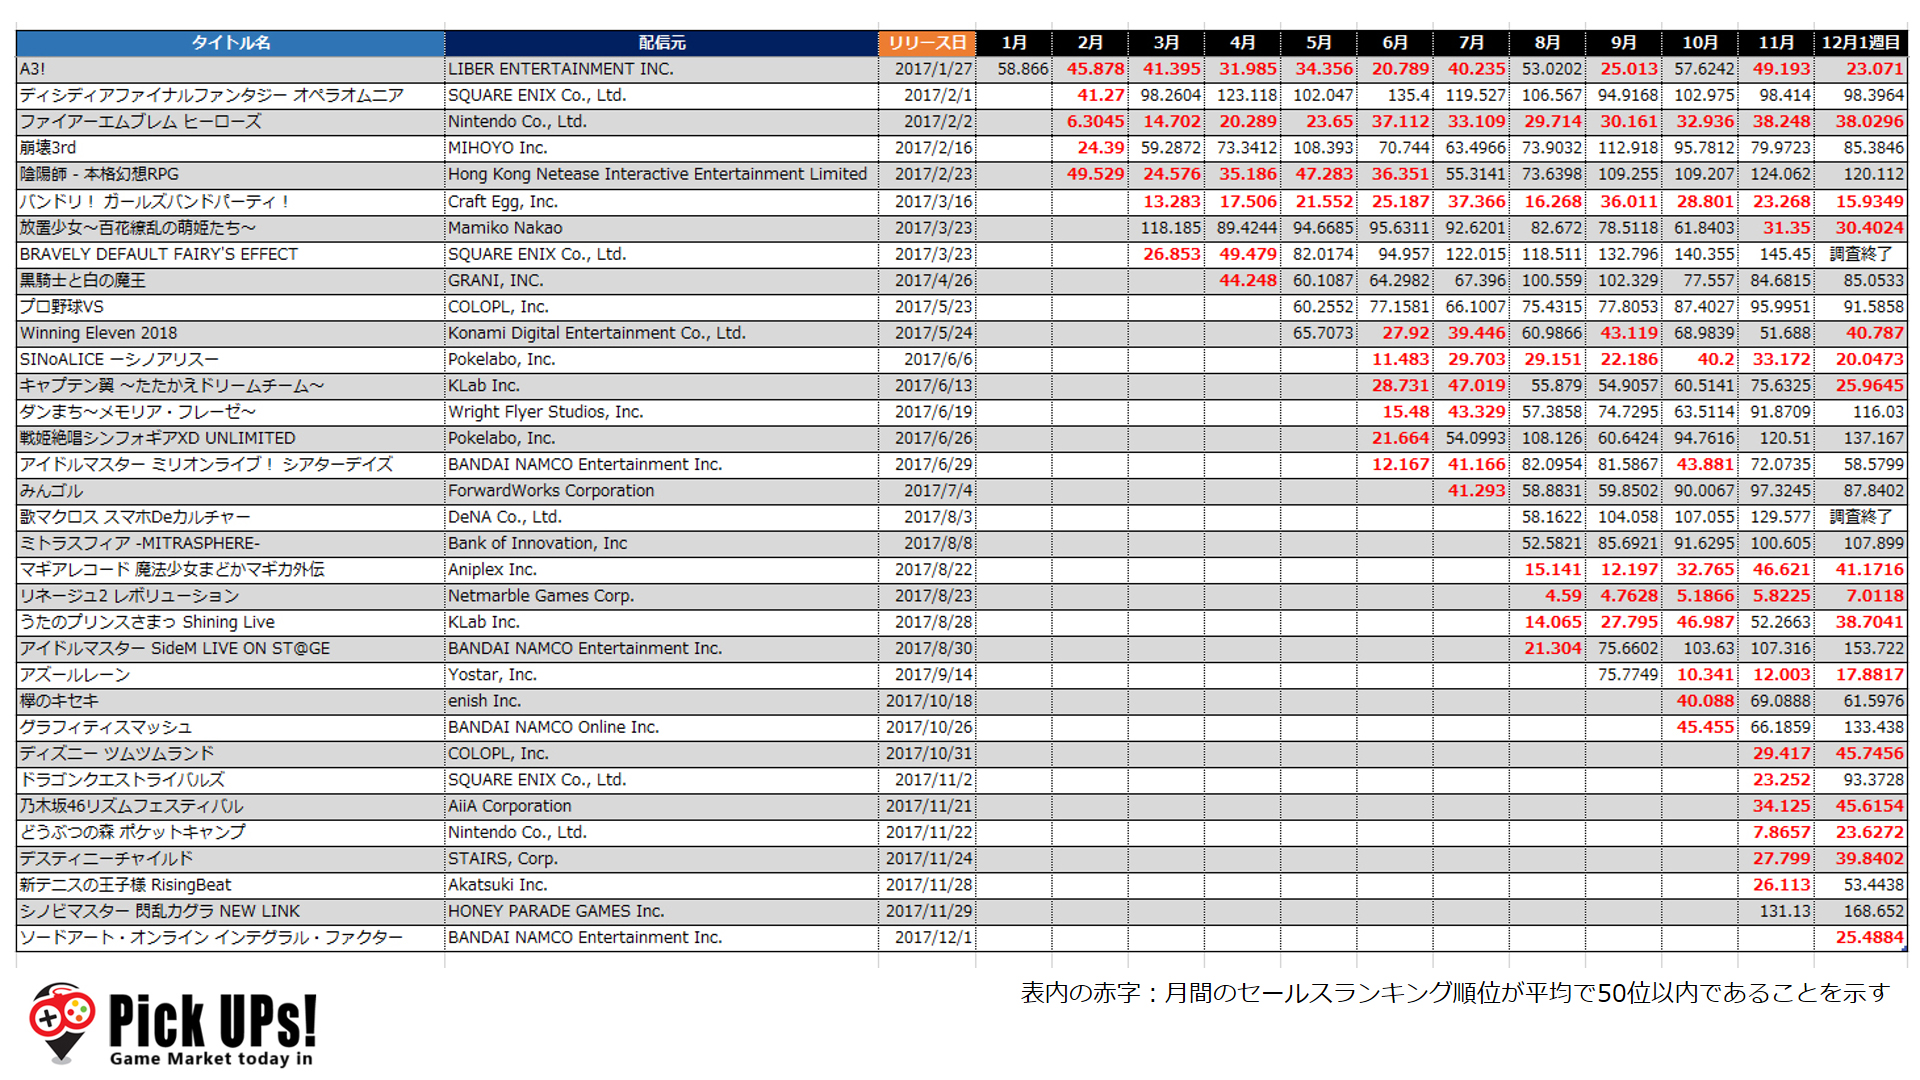This screenshot has width=1920, height=1080.
Task: Click the red 6.3045 value
Action: 1090,122
